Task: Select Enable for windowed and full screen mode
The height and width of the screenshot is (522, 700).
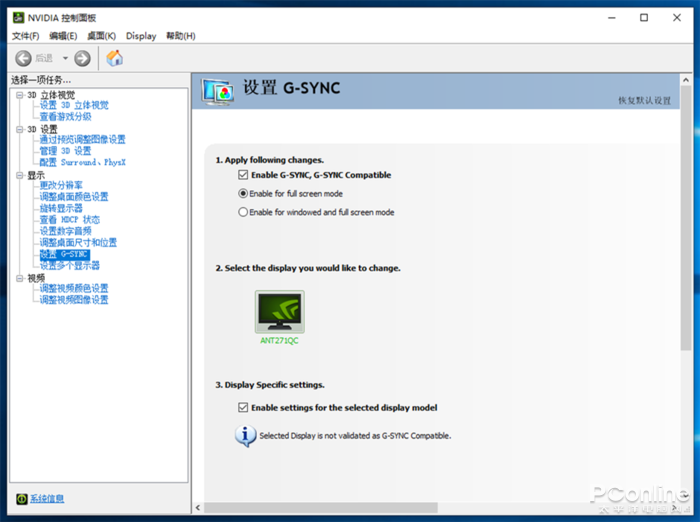Action: (243, 212)
